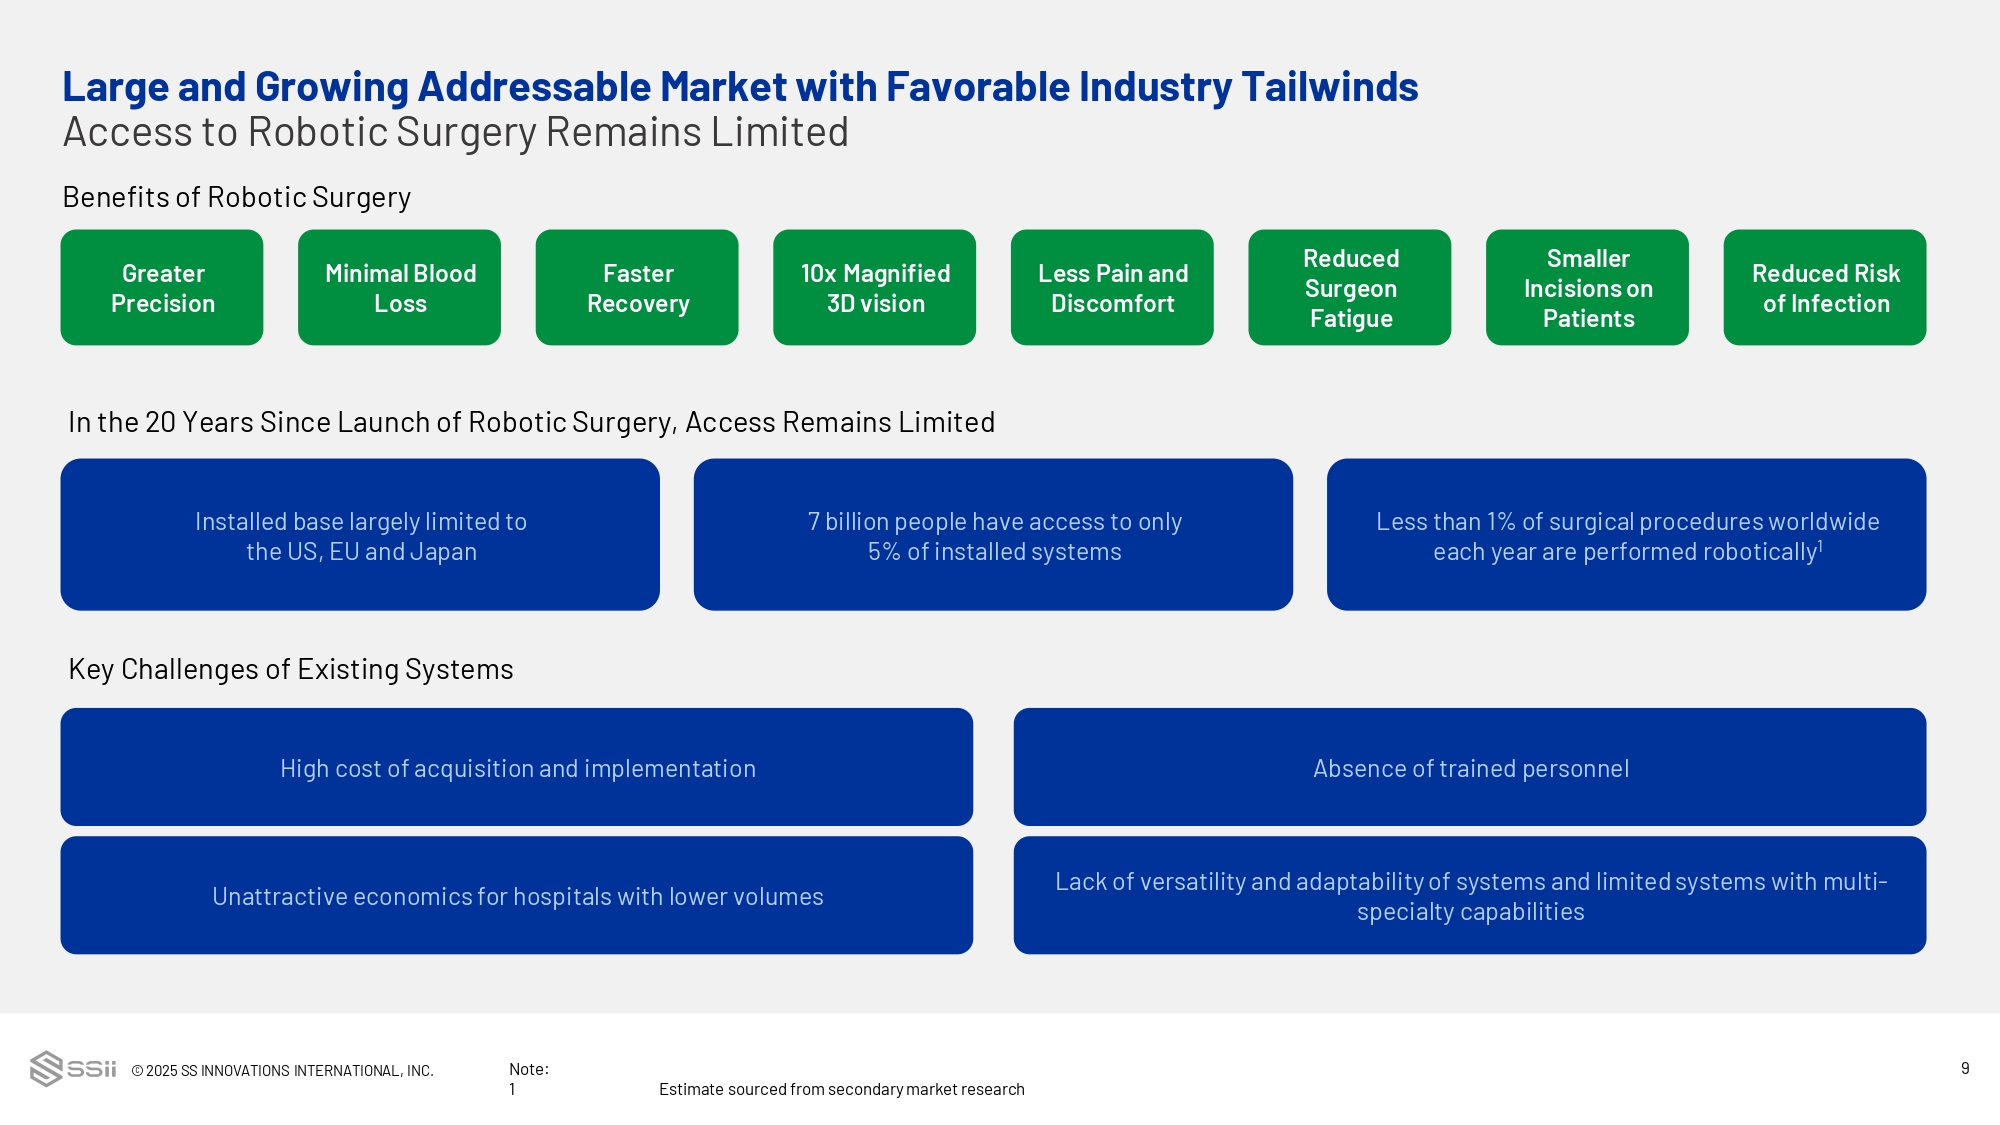Viewport: 2000px width, 1125px height.
Task: Click the Reduced Risk of Infection tile
Action: click(1824, 288)
